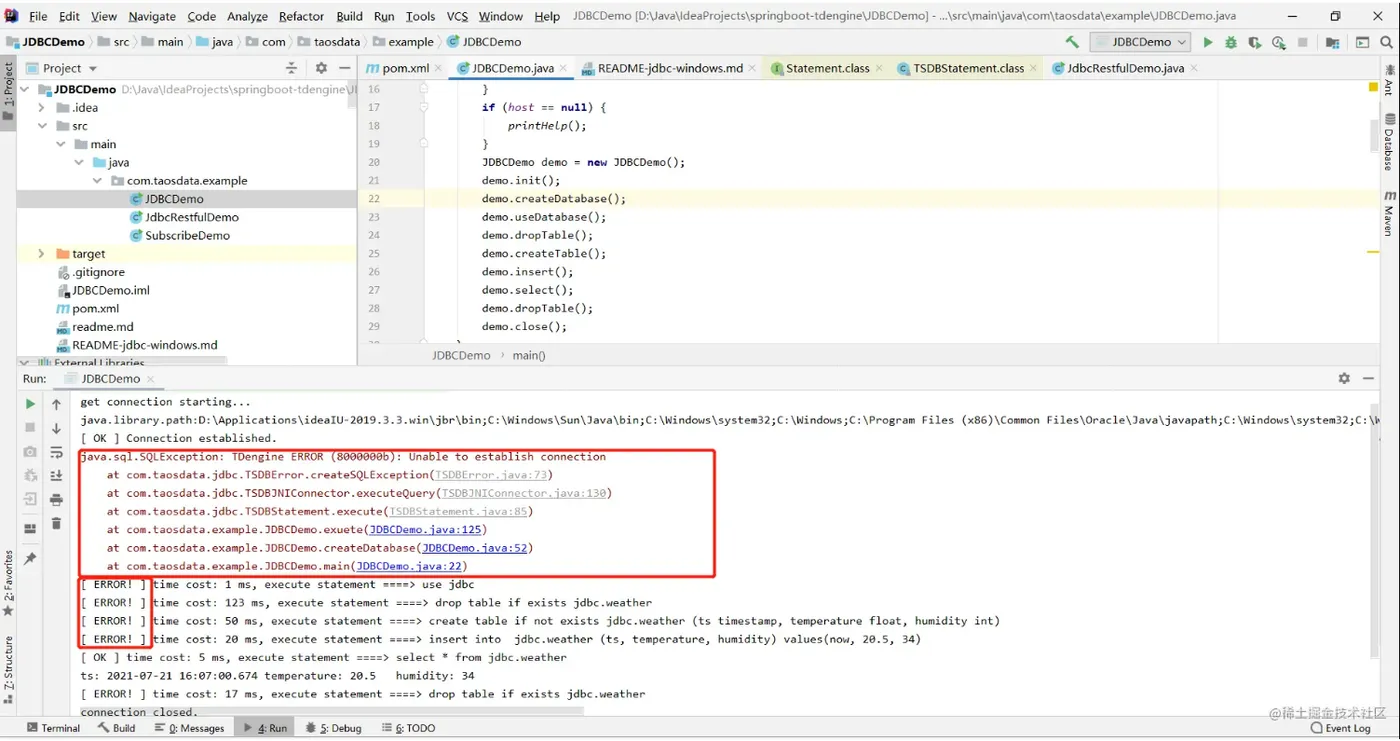Select SubscribeDemo in project tree

(x=187, y=235)
